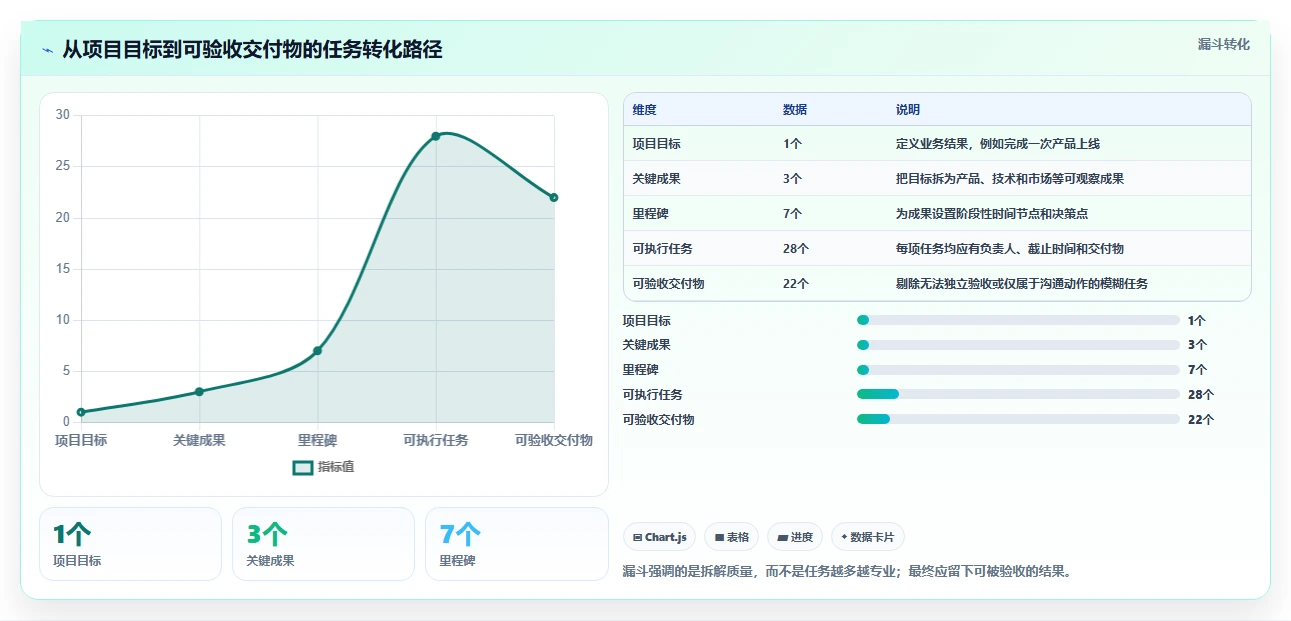The height and width of the screenshot is (621, 1291).
Task: Click the 可验收交付物 progress bar
Action: click(x=1018, y=419)
